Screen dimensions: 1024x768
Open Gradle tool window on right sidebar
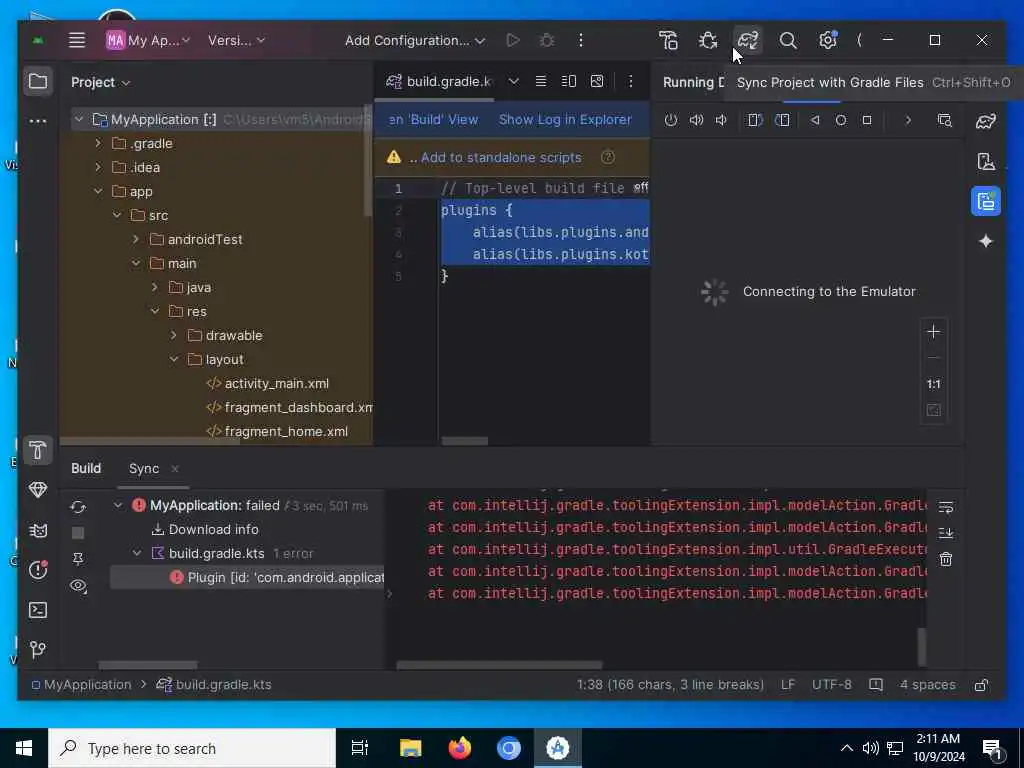coord(985,121)
